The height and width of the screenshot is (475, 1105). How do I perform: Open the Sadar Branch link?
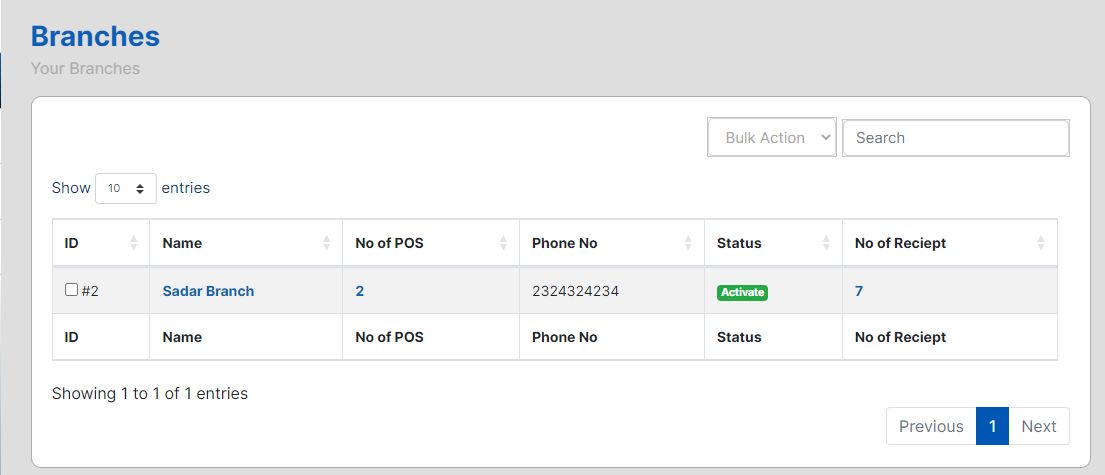(208, 291)
